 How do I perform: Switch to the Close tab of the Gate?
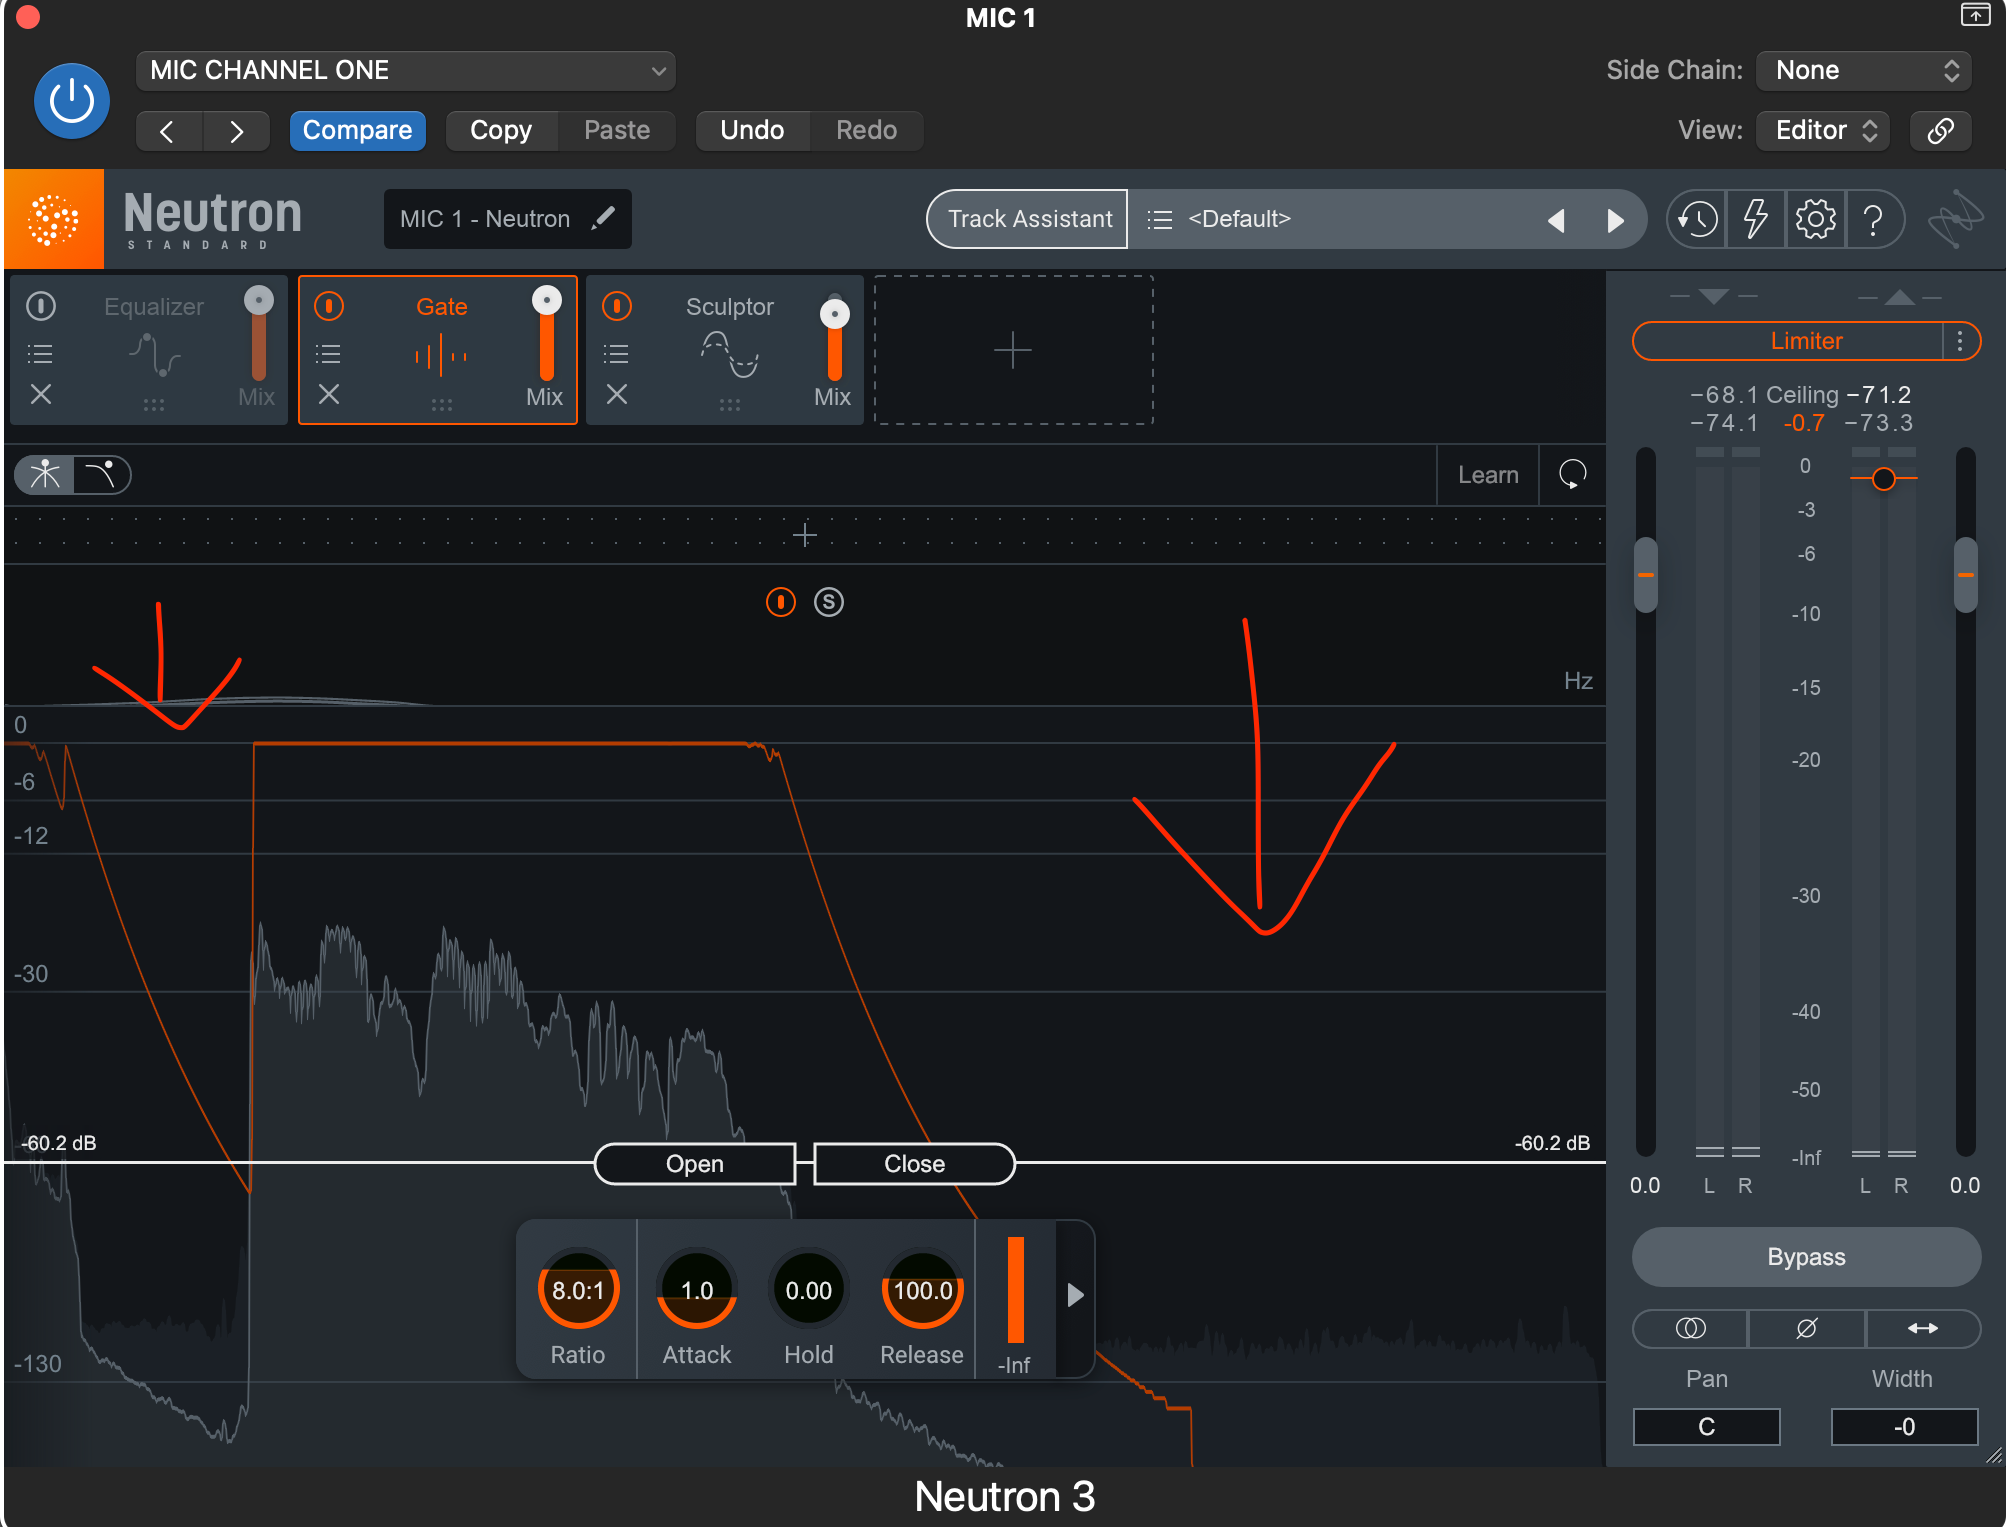(x=913, y=1163)
